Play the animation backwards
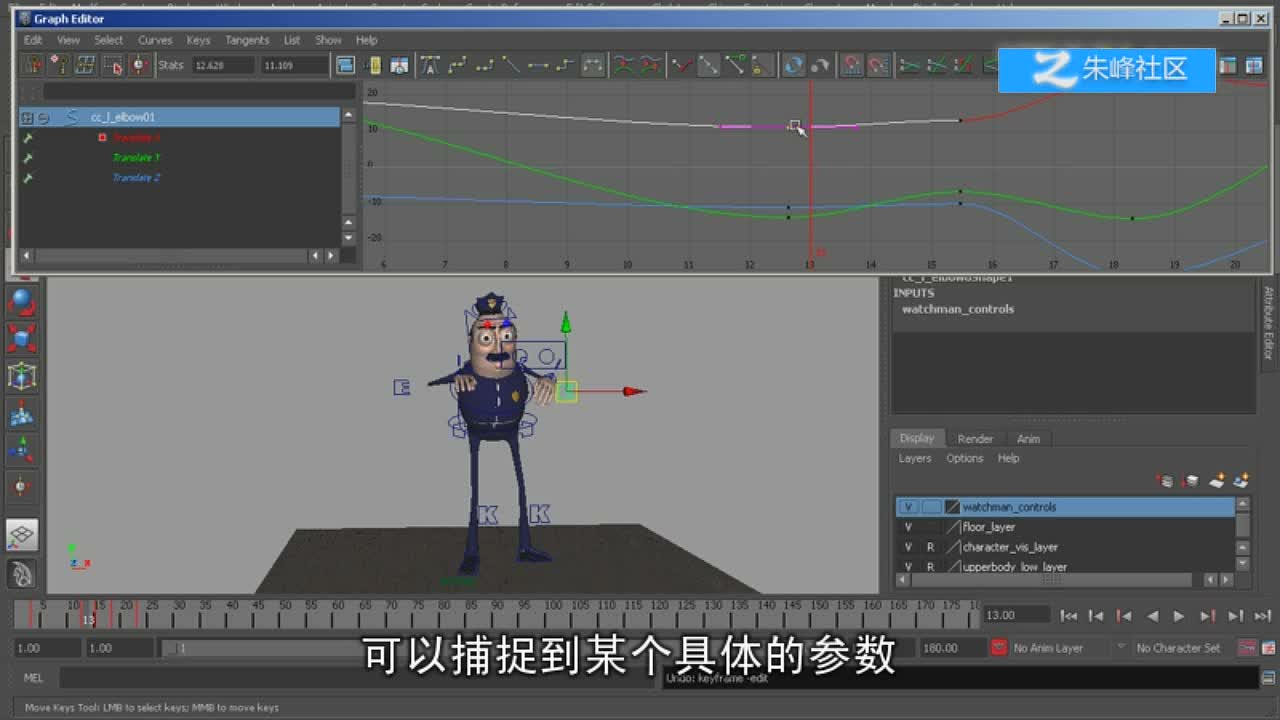 (1152, 616)
